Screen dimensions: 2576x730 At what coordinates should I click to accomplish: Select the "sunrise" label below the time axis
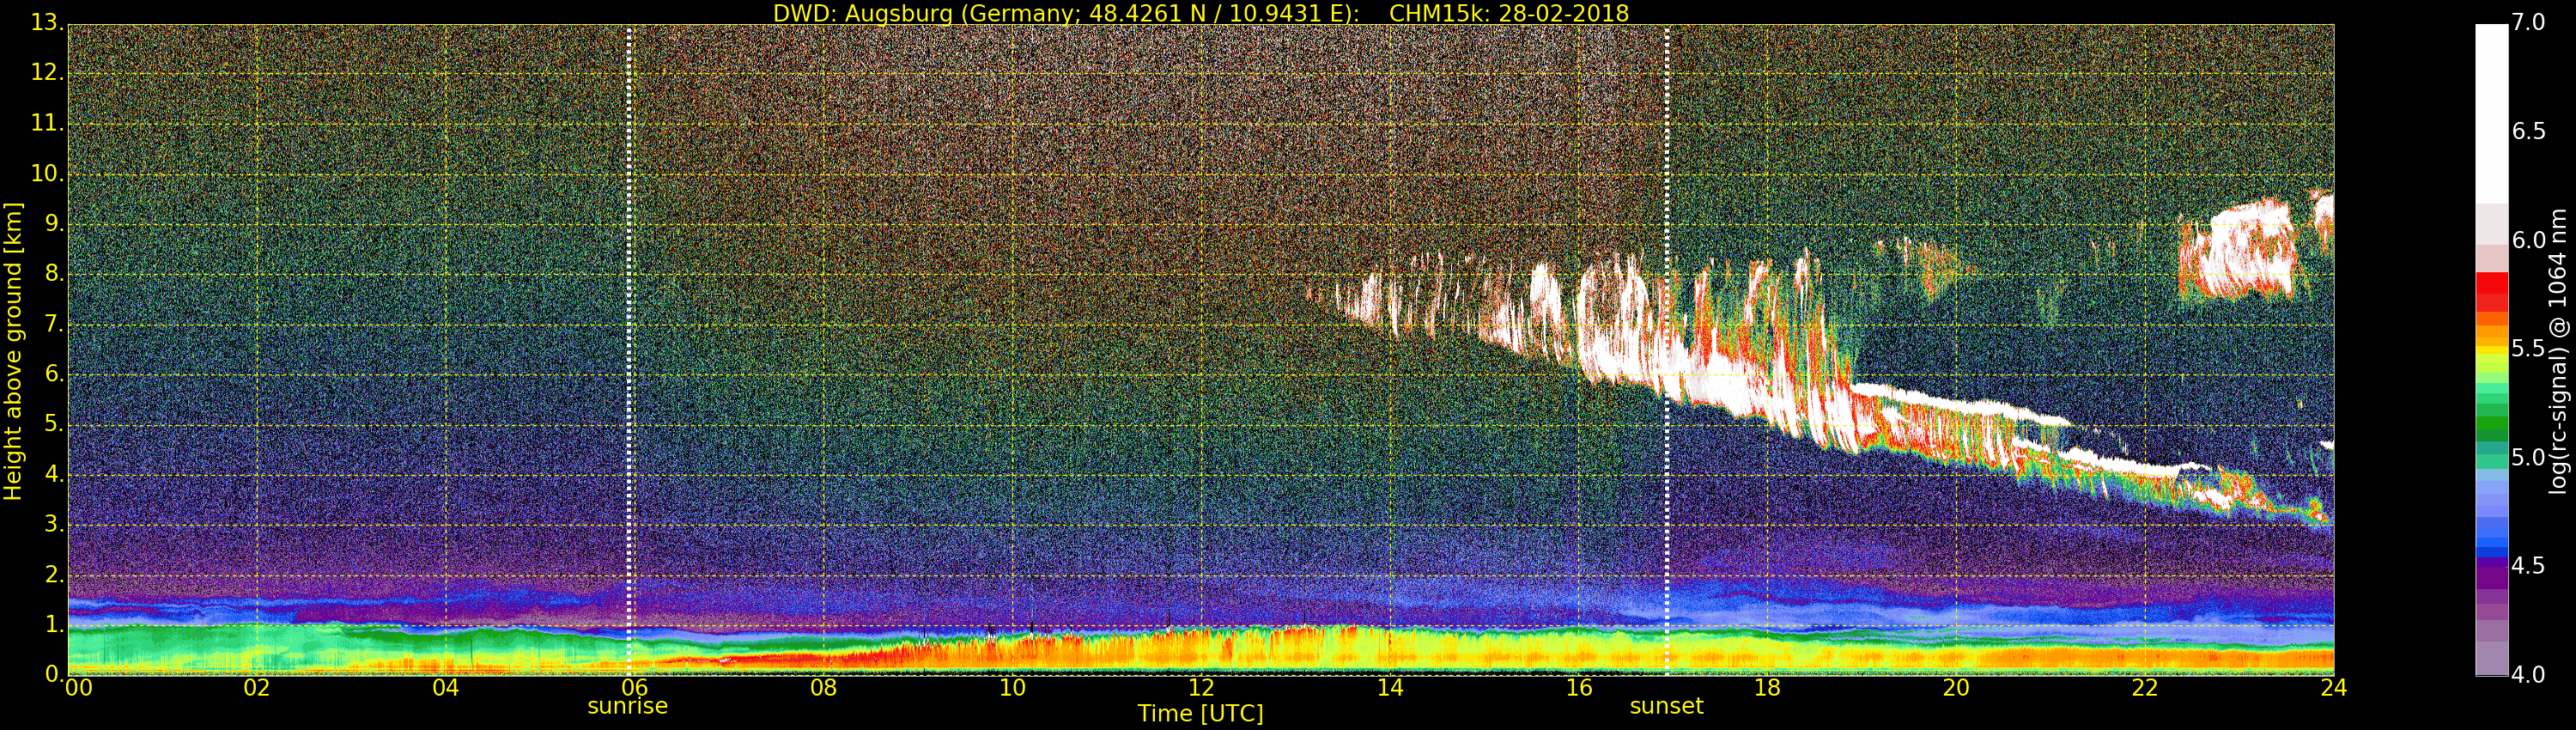point(627,706)
